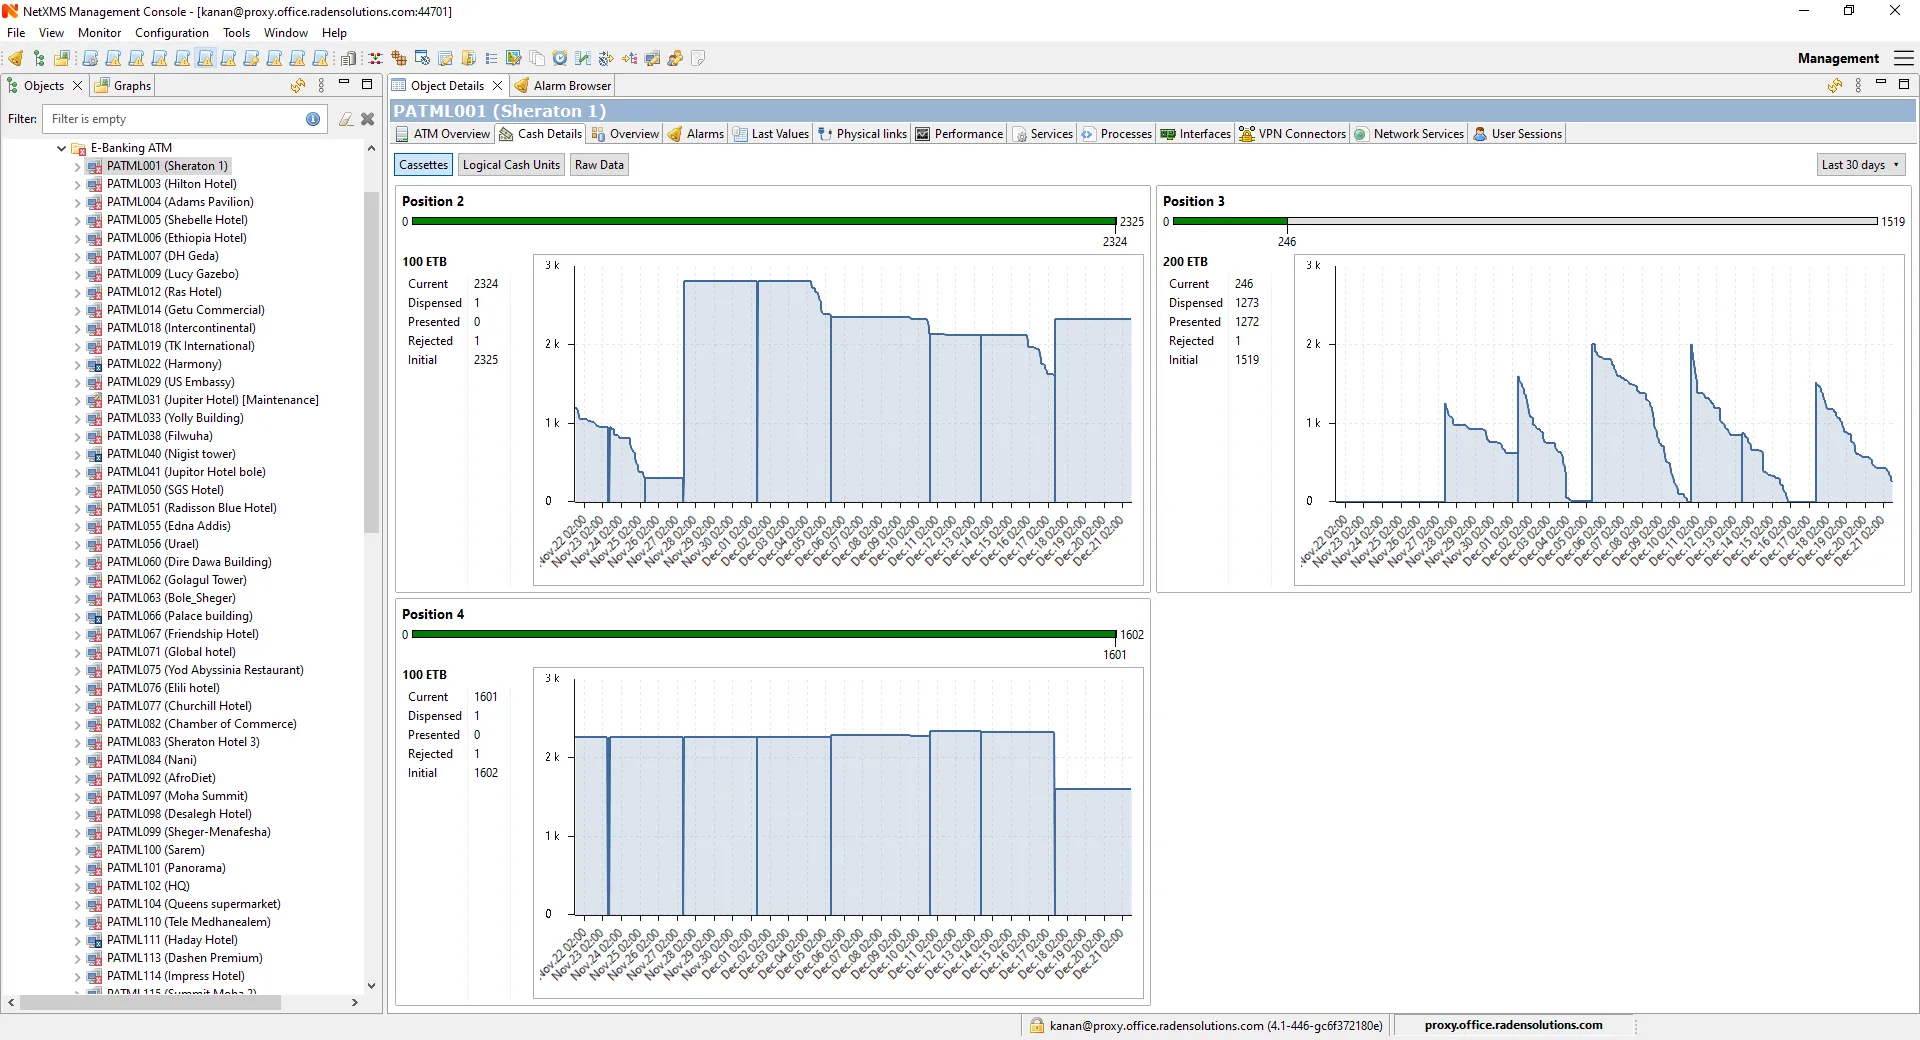Viewport: 1920px width, 1040px height.
Task: Toggle the Cassettes view button
Action: click(x=423, y=165)
